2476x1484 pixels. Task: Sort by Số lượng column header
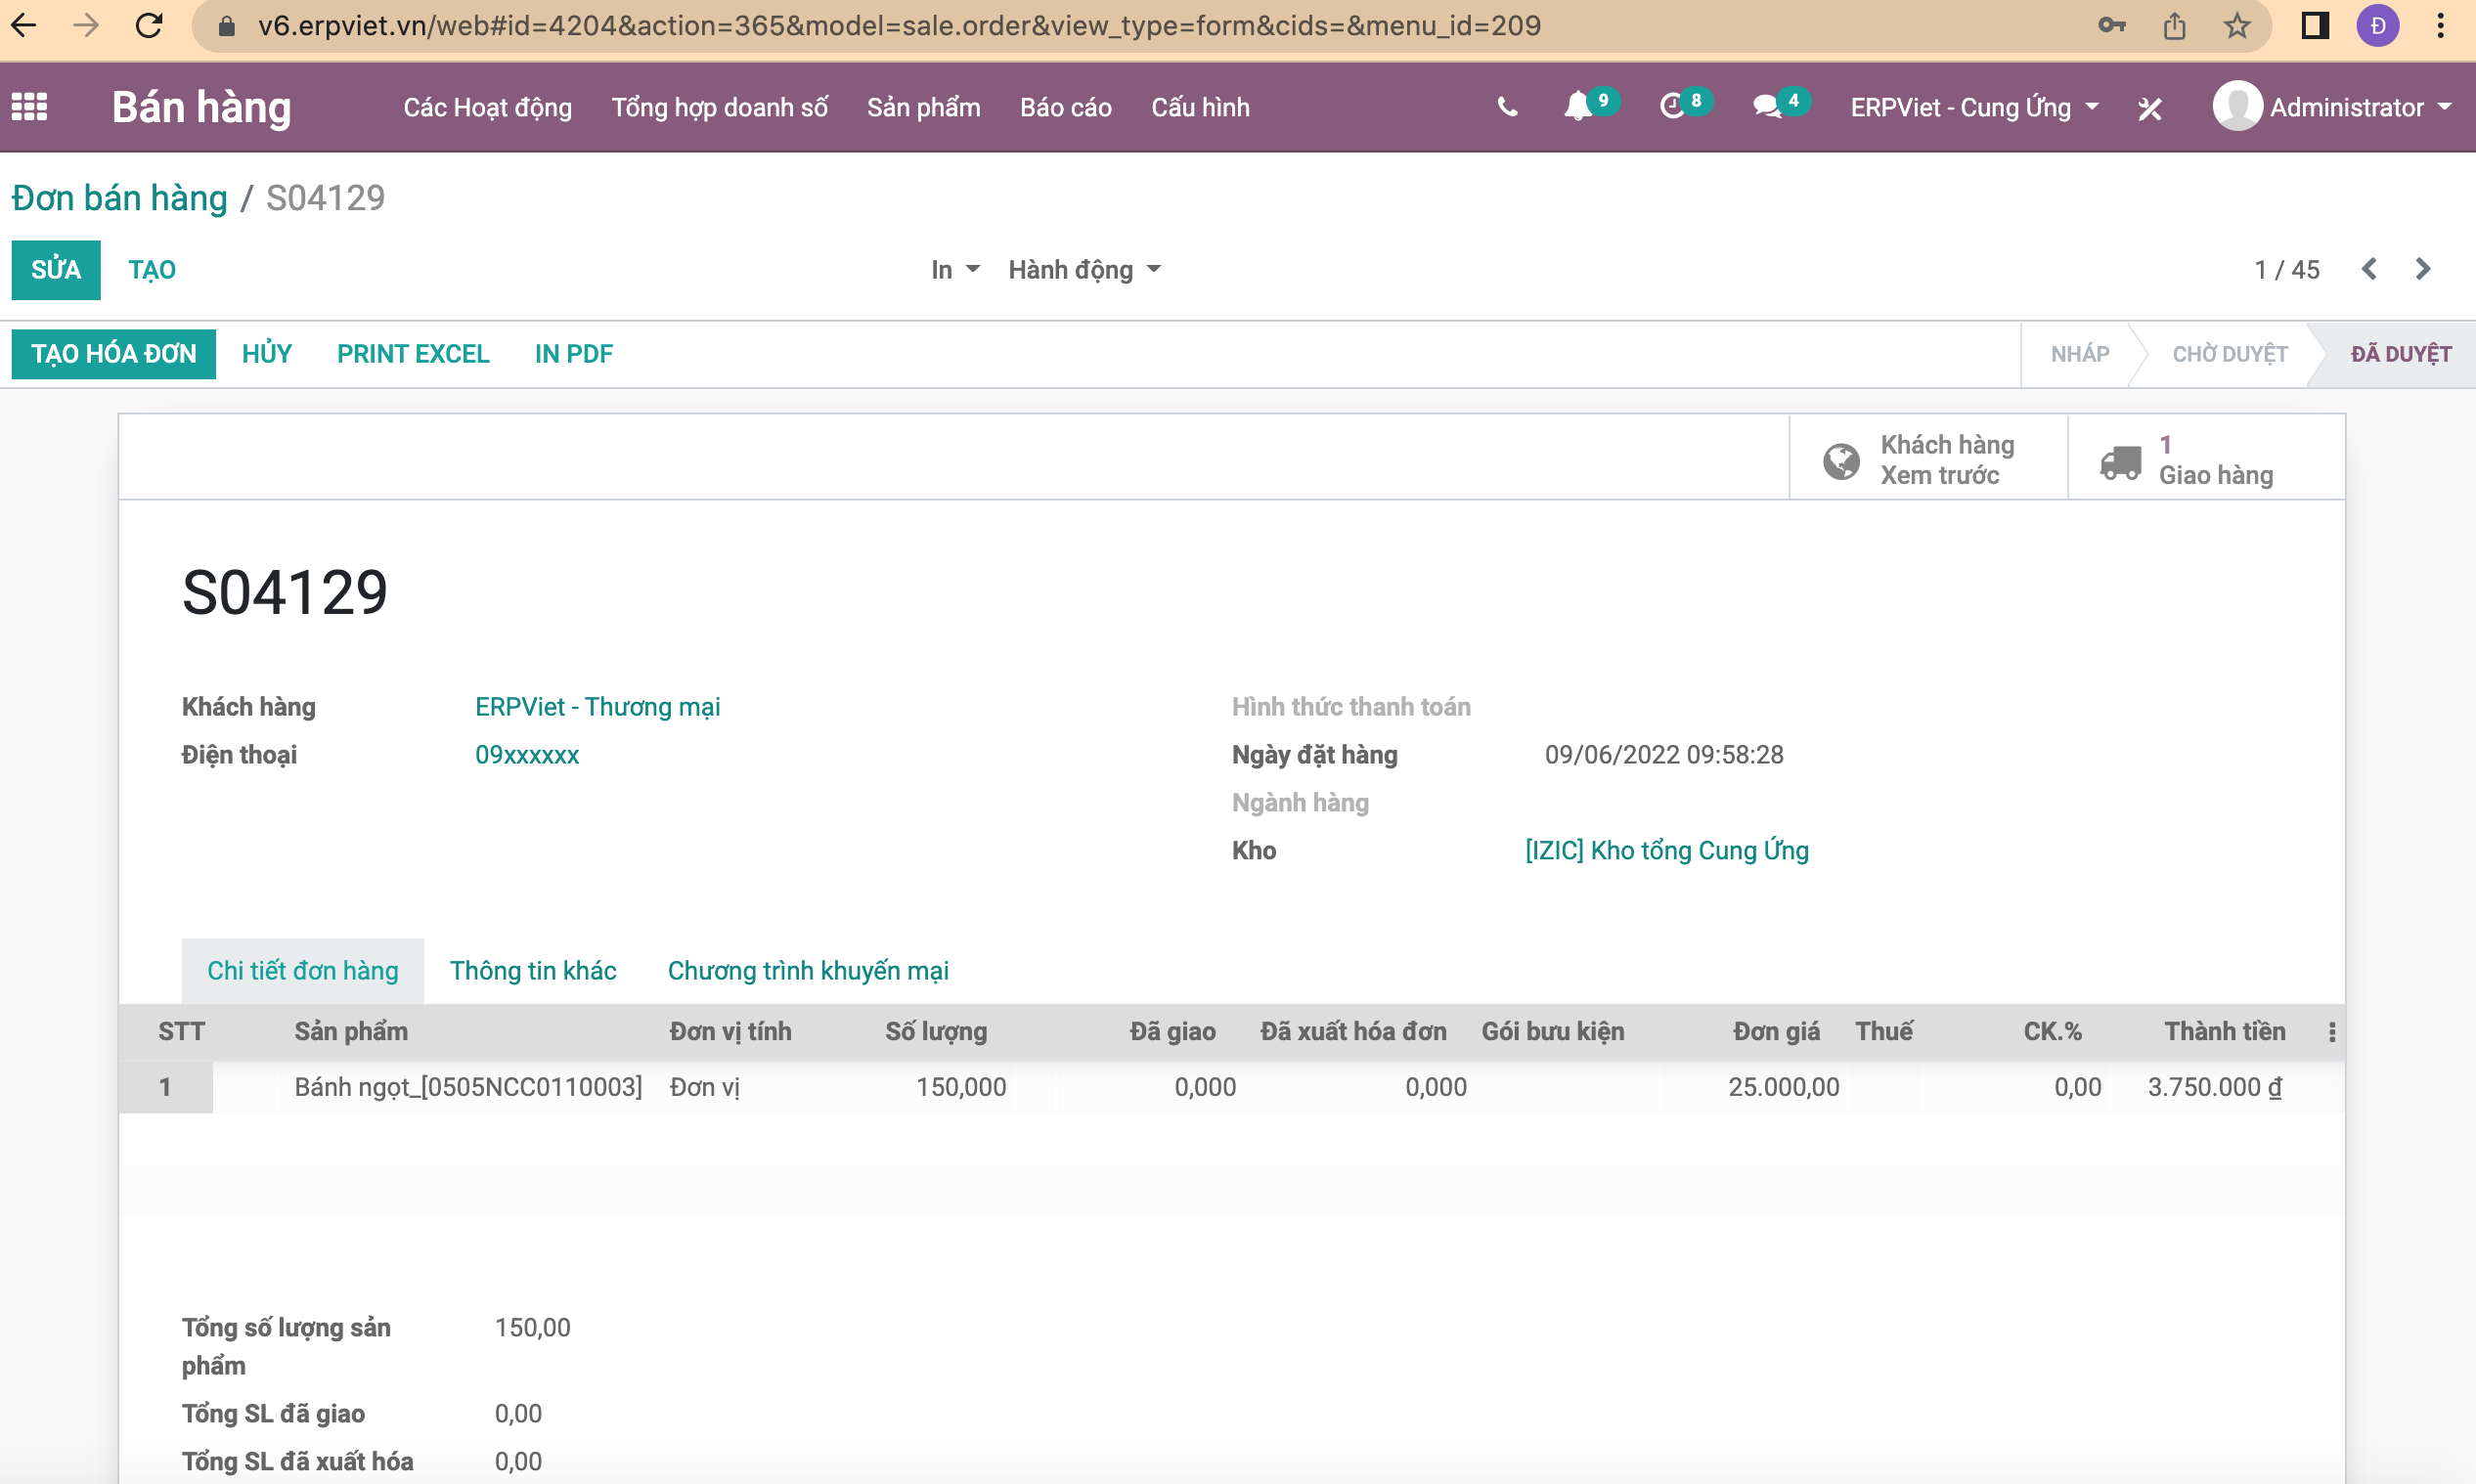[936, 1032]
